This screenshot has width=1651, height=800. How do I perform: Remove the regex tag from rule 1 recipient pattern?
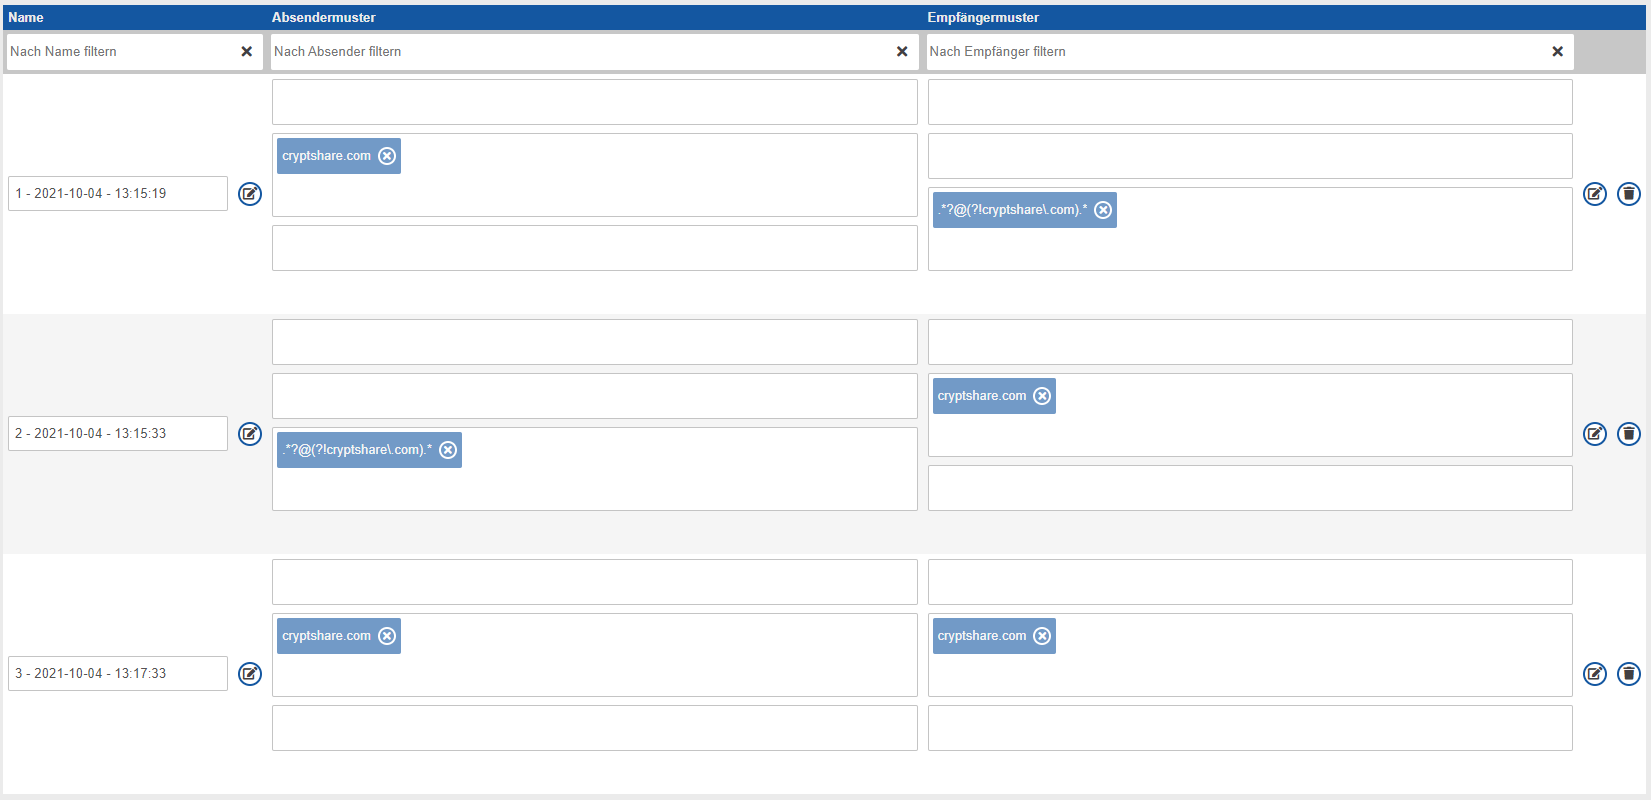point(1103,210)
